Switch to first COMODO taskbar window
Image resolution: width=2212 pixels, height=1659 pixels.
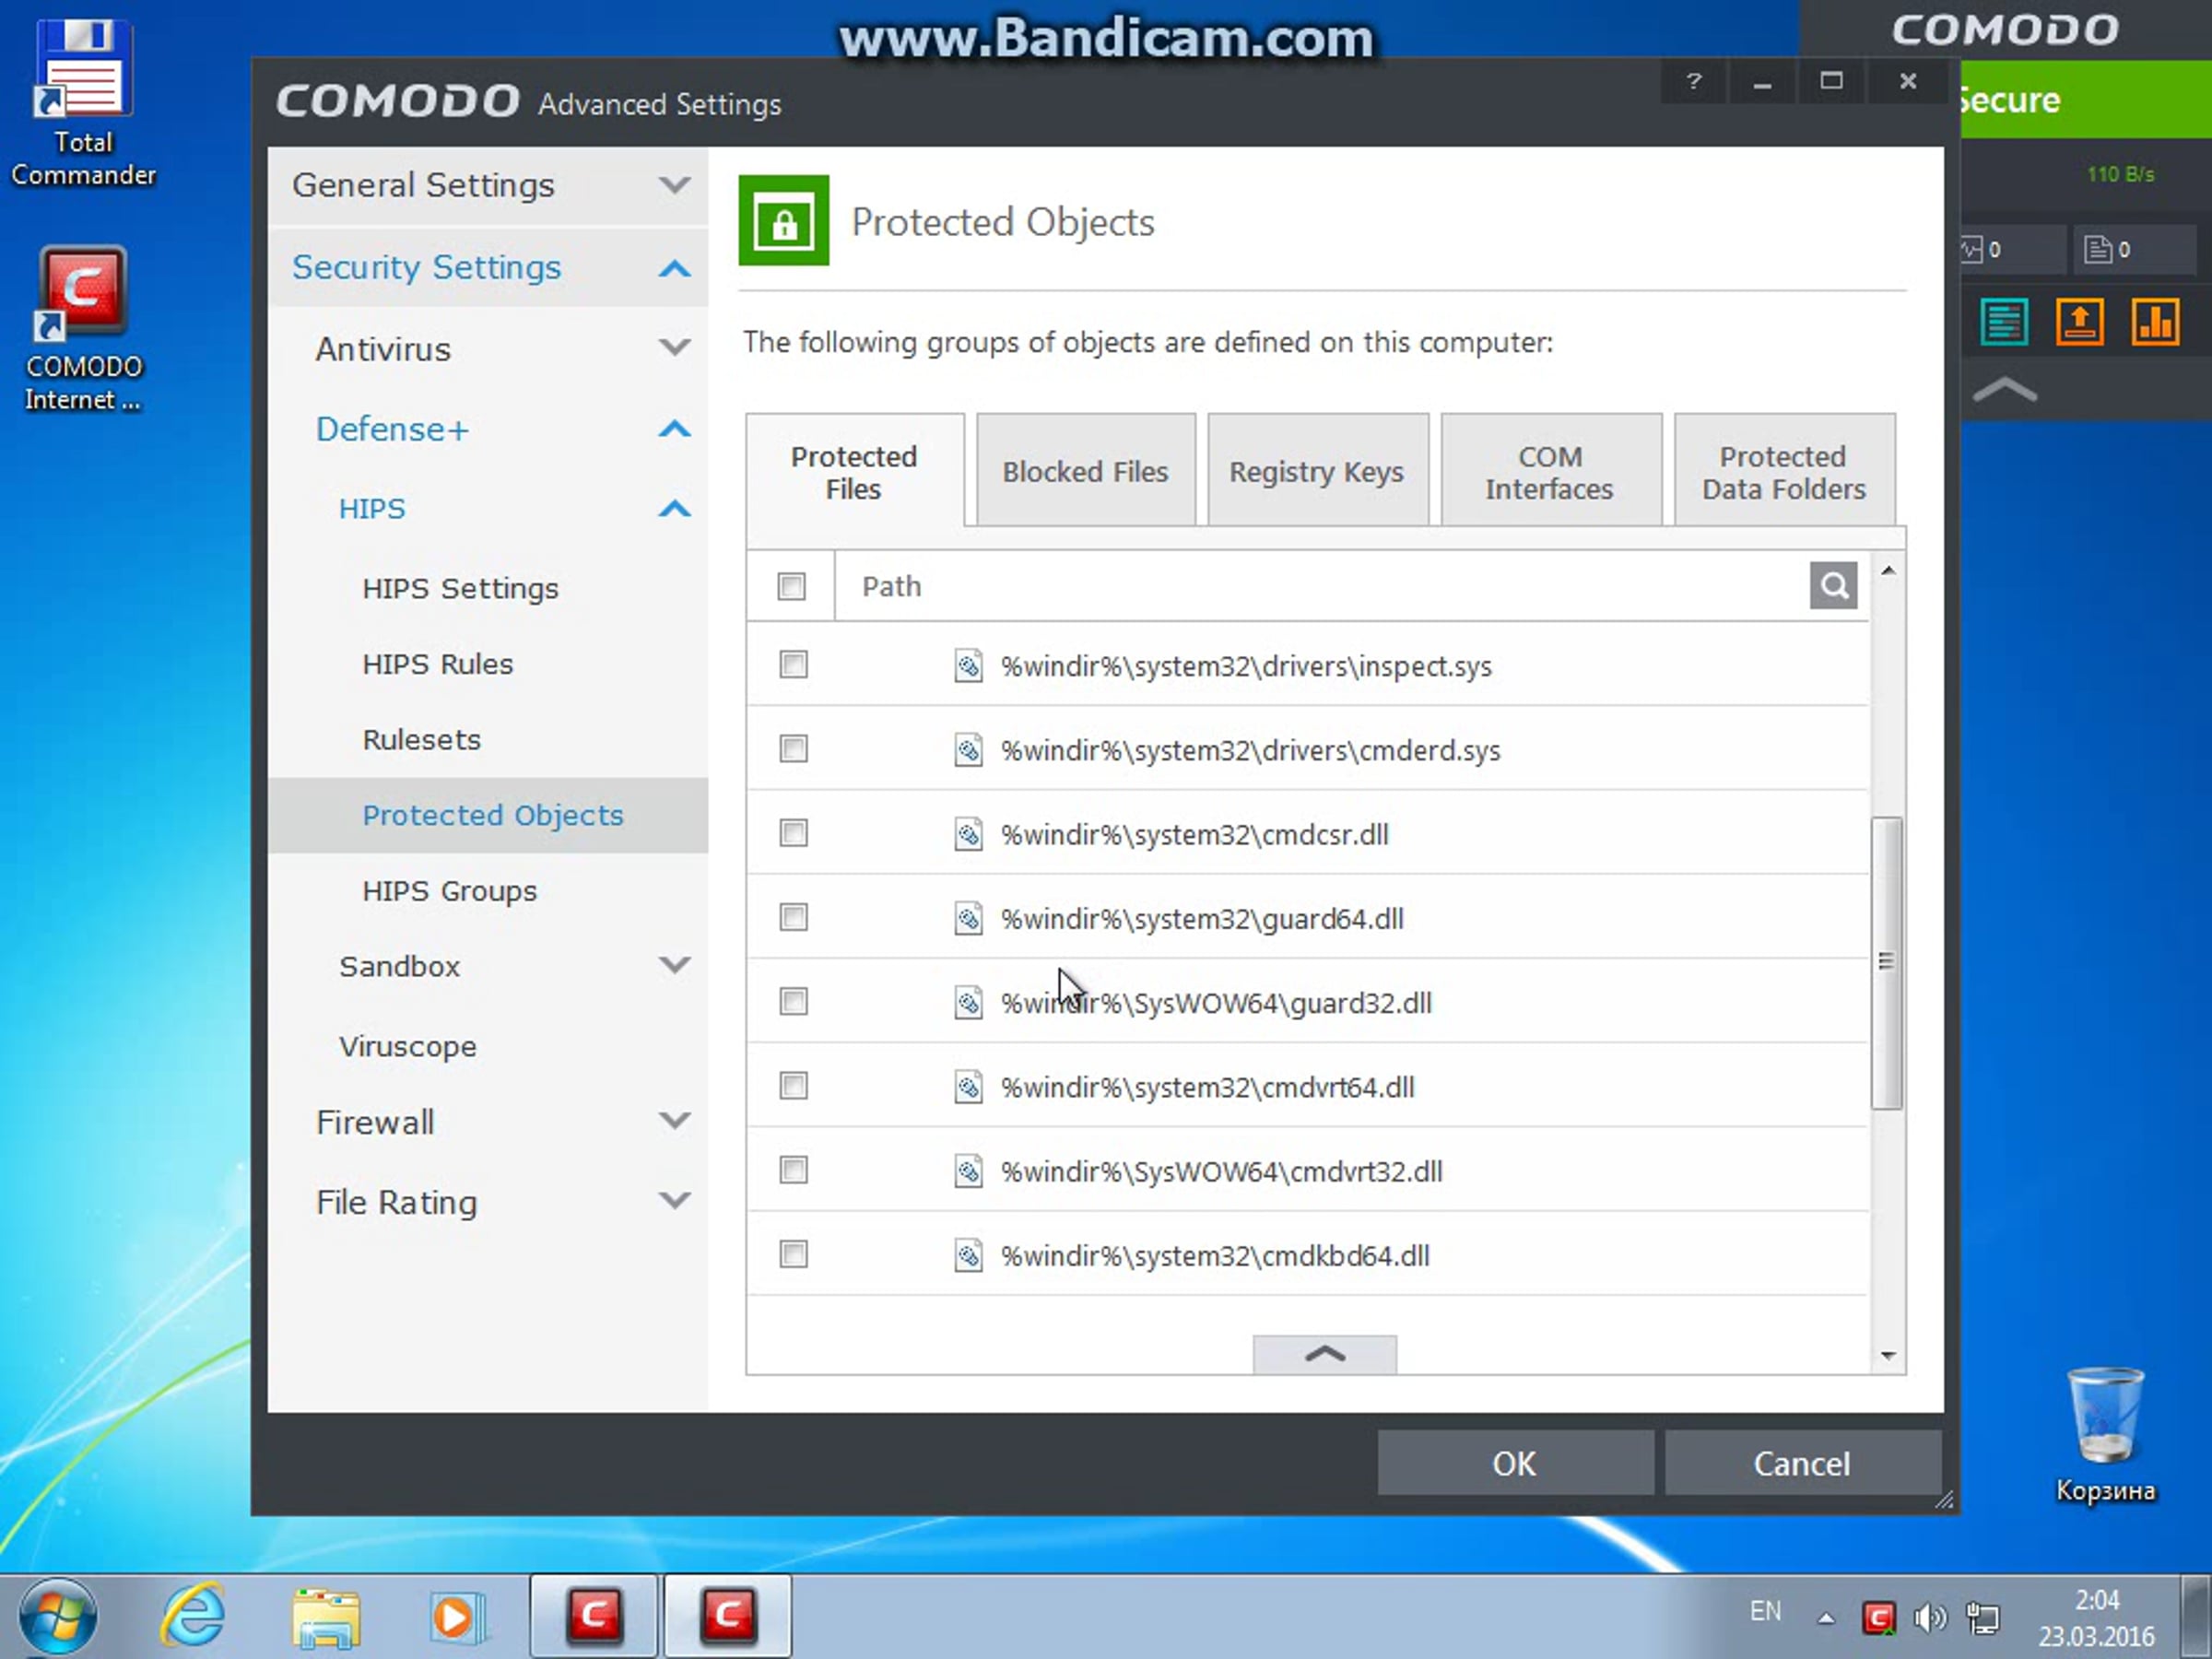pyautogui.click(x=594, y=1616)
